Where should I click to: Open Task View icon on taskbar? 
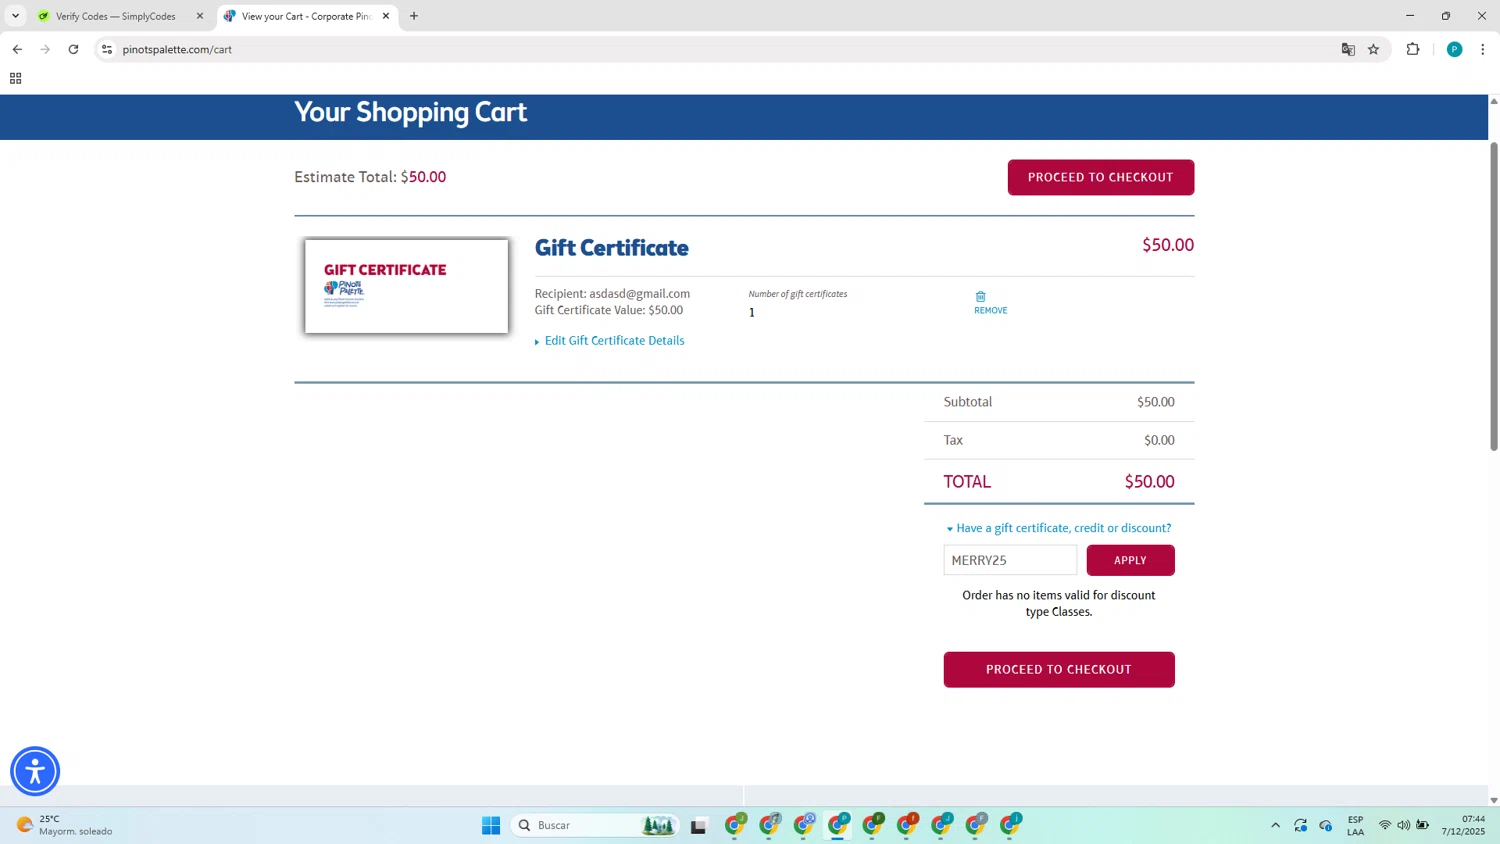699,825
